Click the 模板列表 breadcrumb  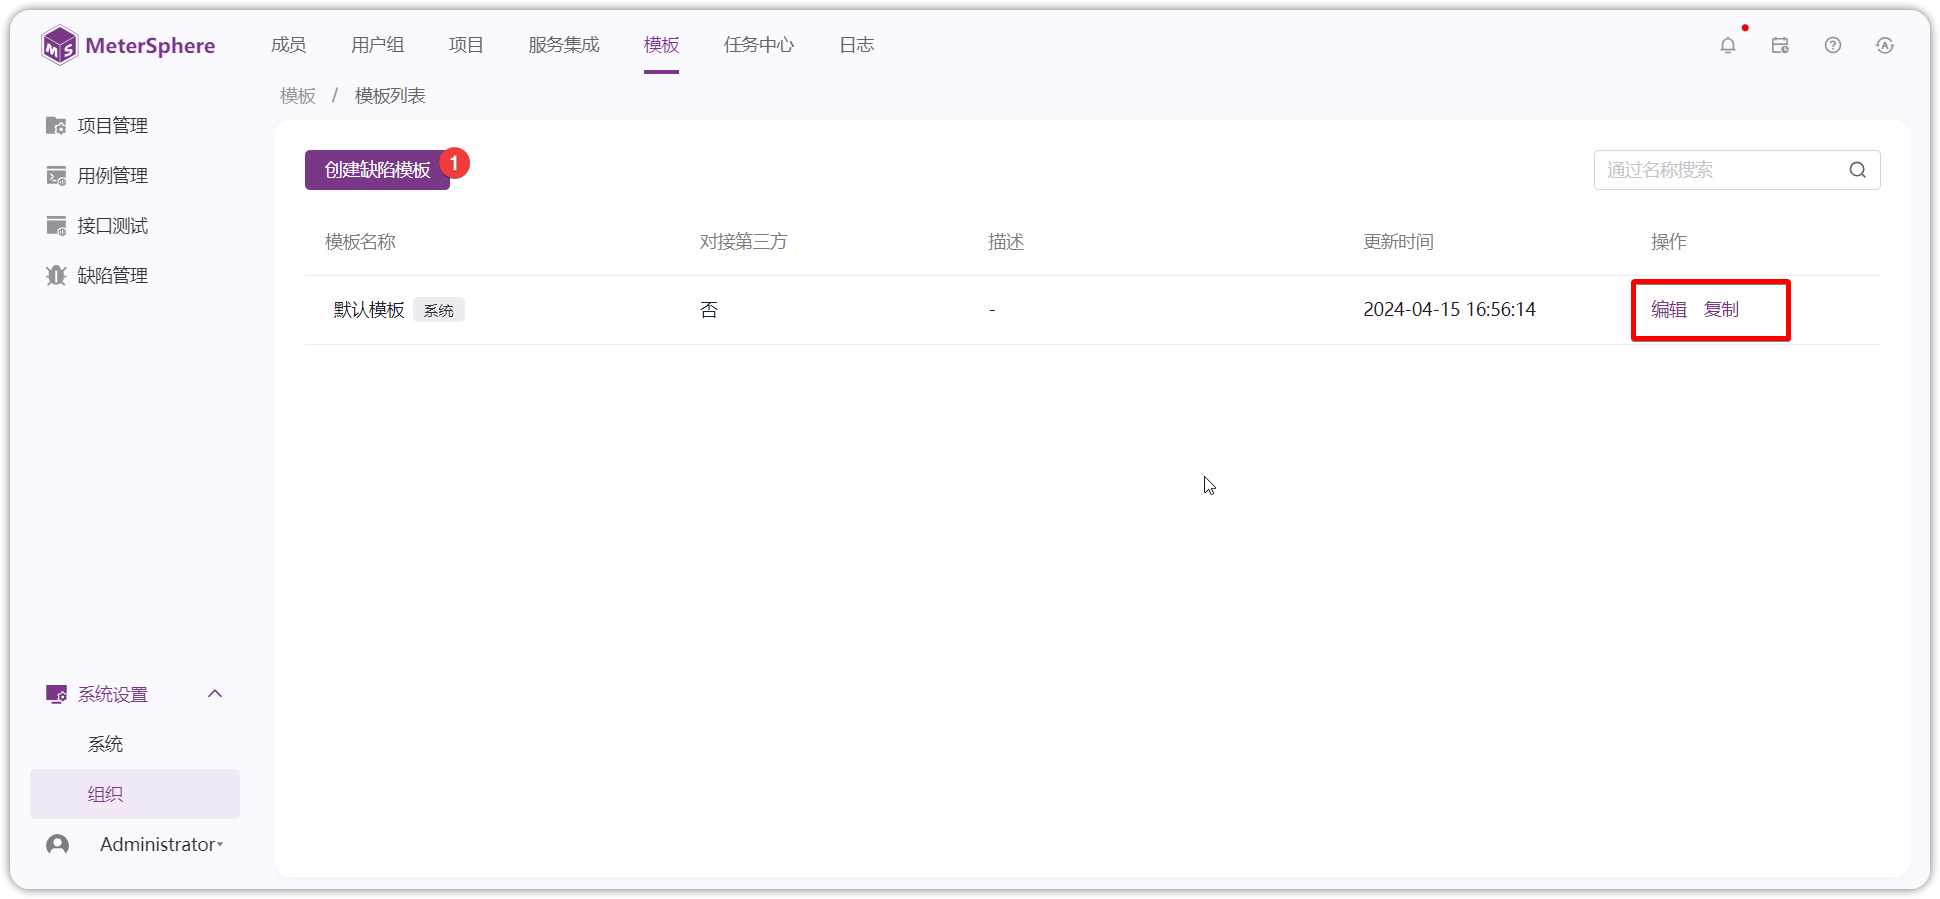[x=390, y=96]
